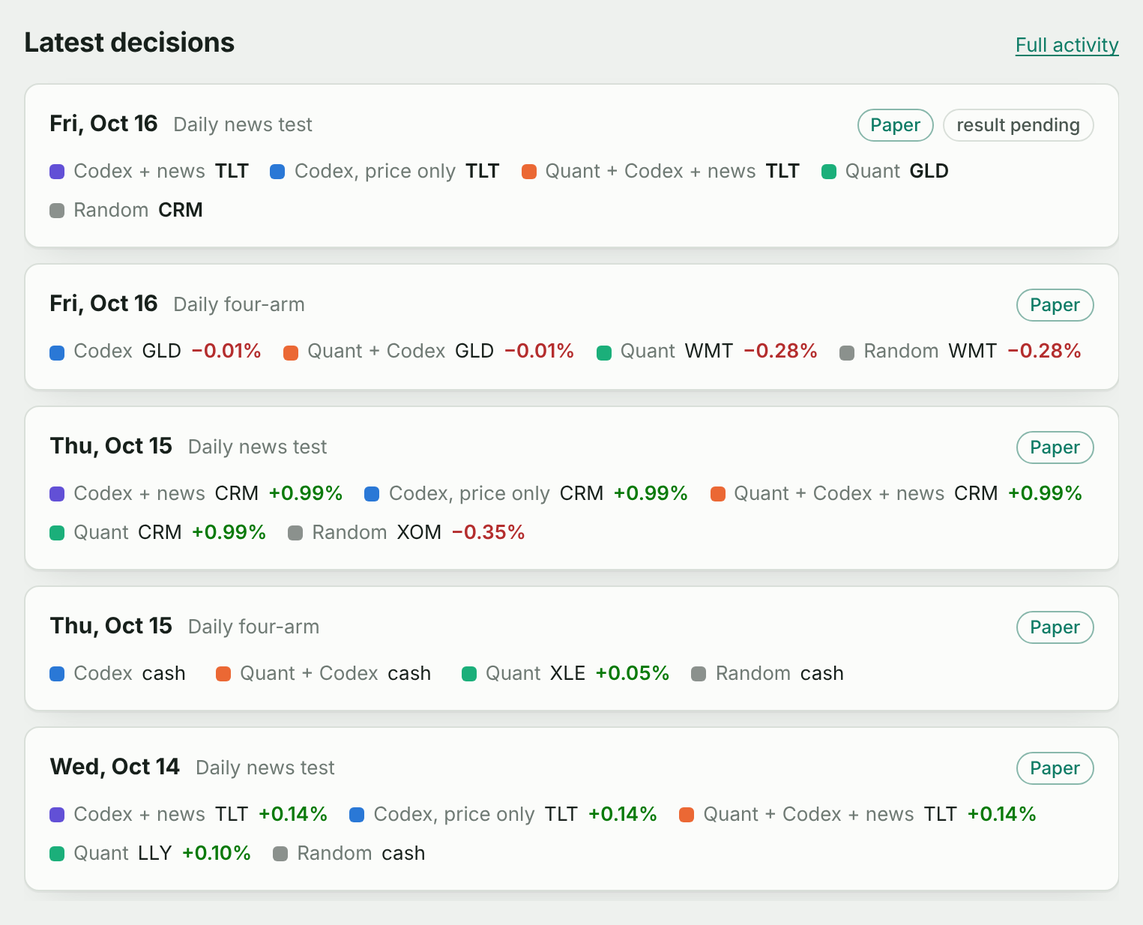The height and width of the screenshot is (925, 1143).
Task: Click green swatch beside Quant CRM
Action: pyautogui.click(x=57, y=533)
